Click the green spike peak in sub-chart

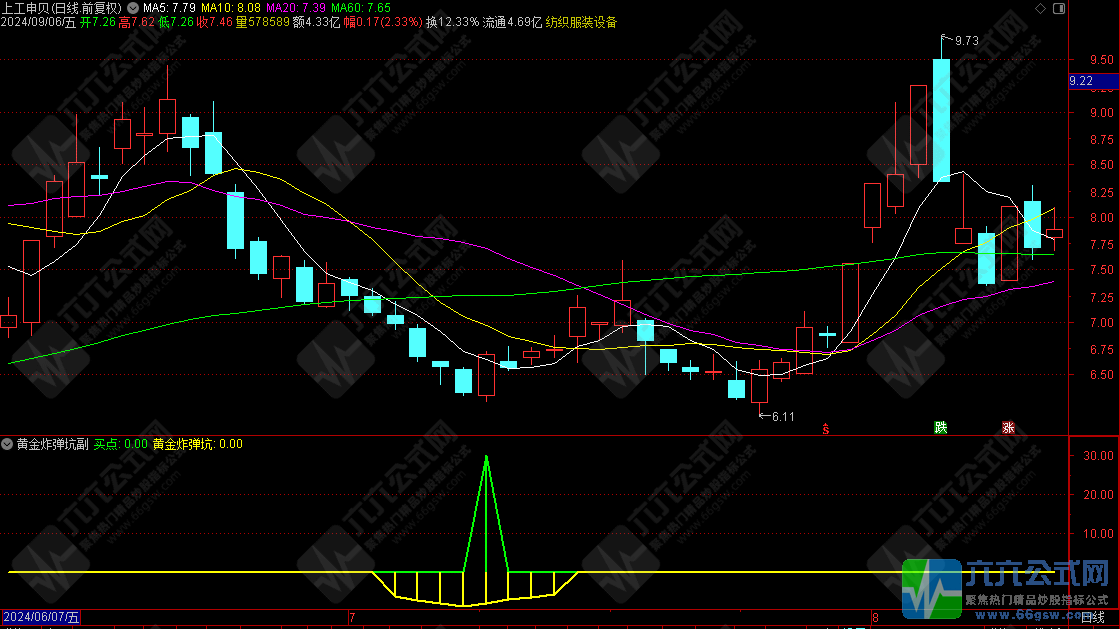click(486, 457)
